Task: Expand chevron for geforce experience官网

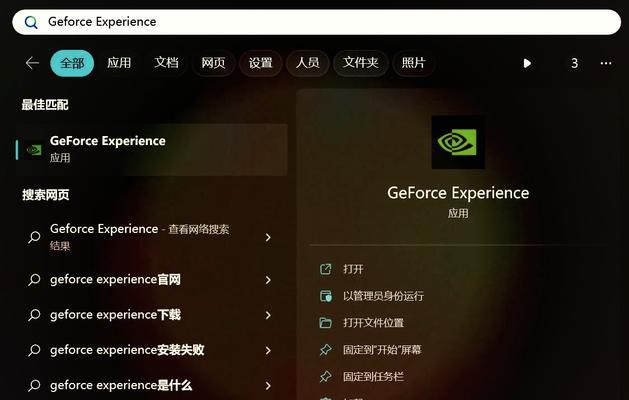Action: pos(268,280)
